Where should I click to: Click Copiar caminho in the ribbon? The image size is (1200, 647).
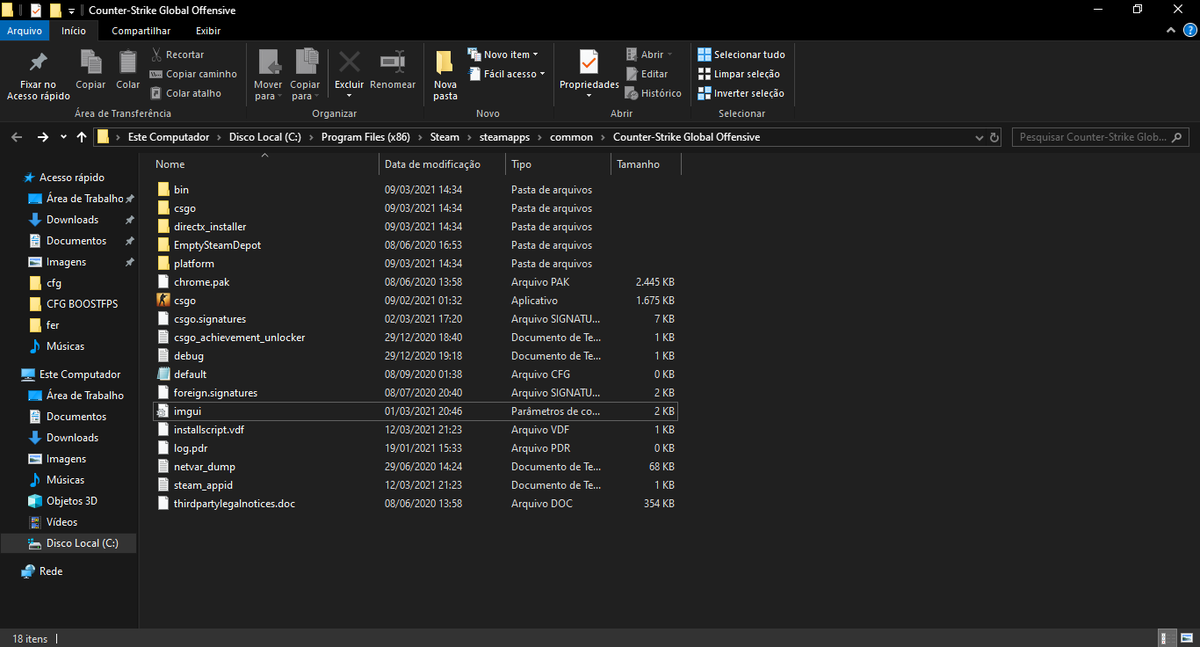(x=193, y=74)
